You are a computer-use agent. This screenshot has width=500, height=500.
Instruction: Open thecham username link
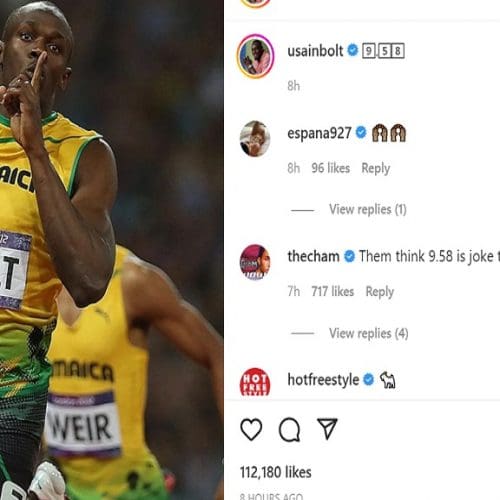pos(313,257)
